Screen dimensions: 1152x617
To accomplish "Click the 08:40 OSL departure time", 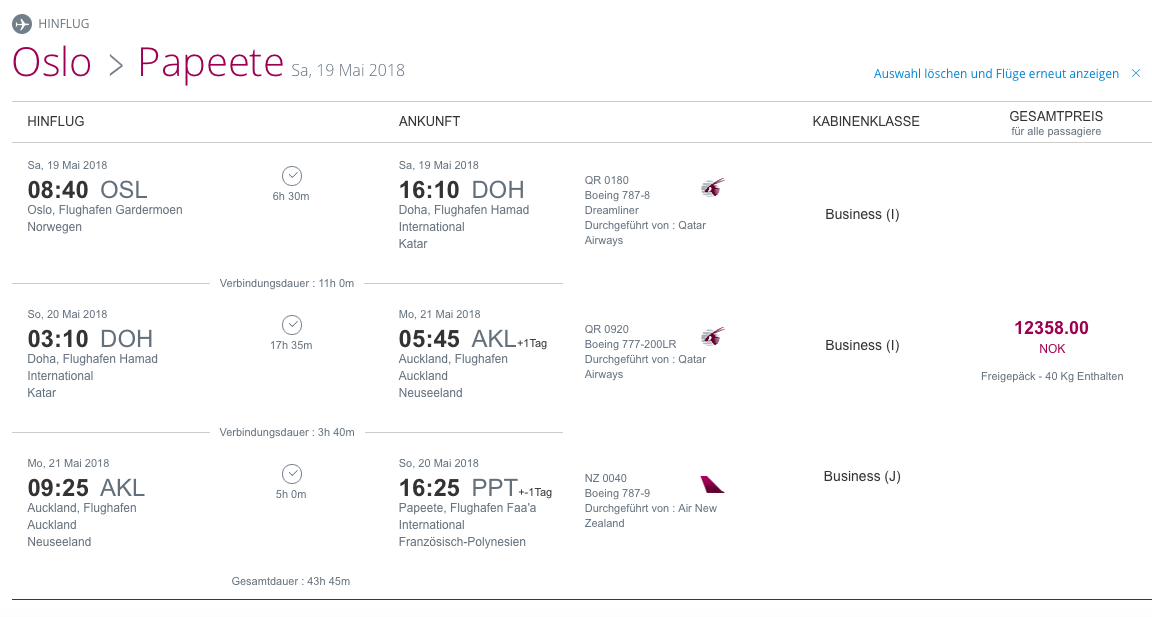I will point(87,189).
